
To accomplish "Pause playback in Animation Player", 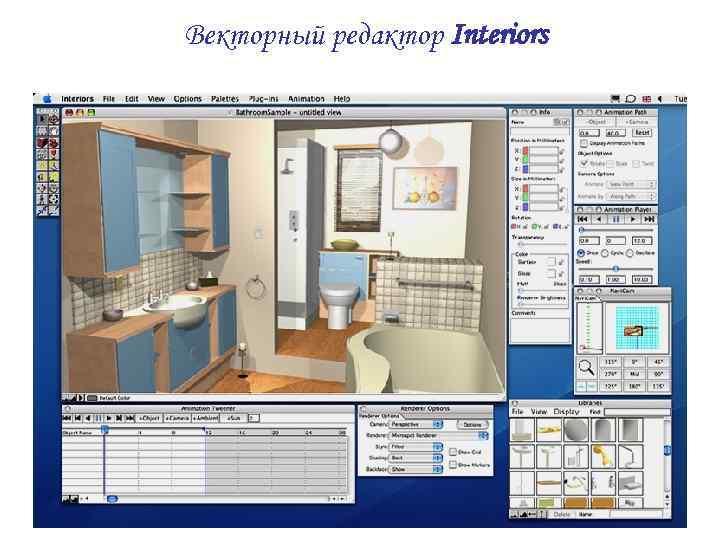I will [616, 219].
